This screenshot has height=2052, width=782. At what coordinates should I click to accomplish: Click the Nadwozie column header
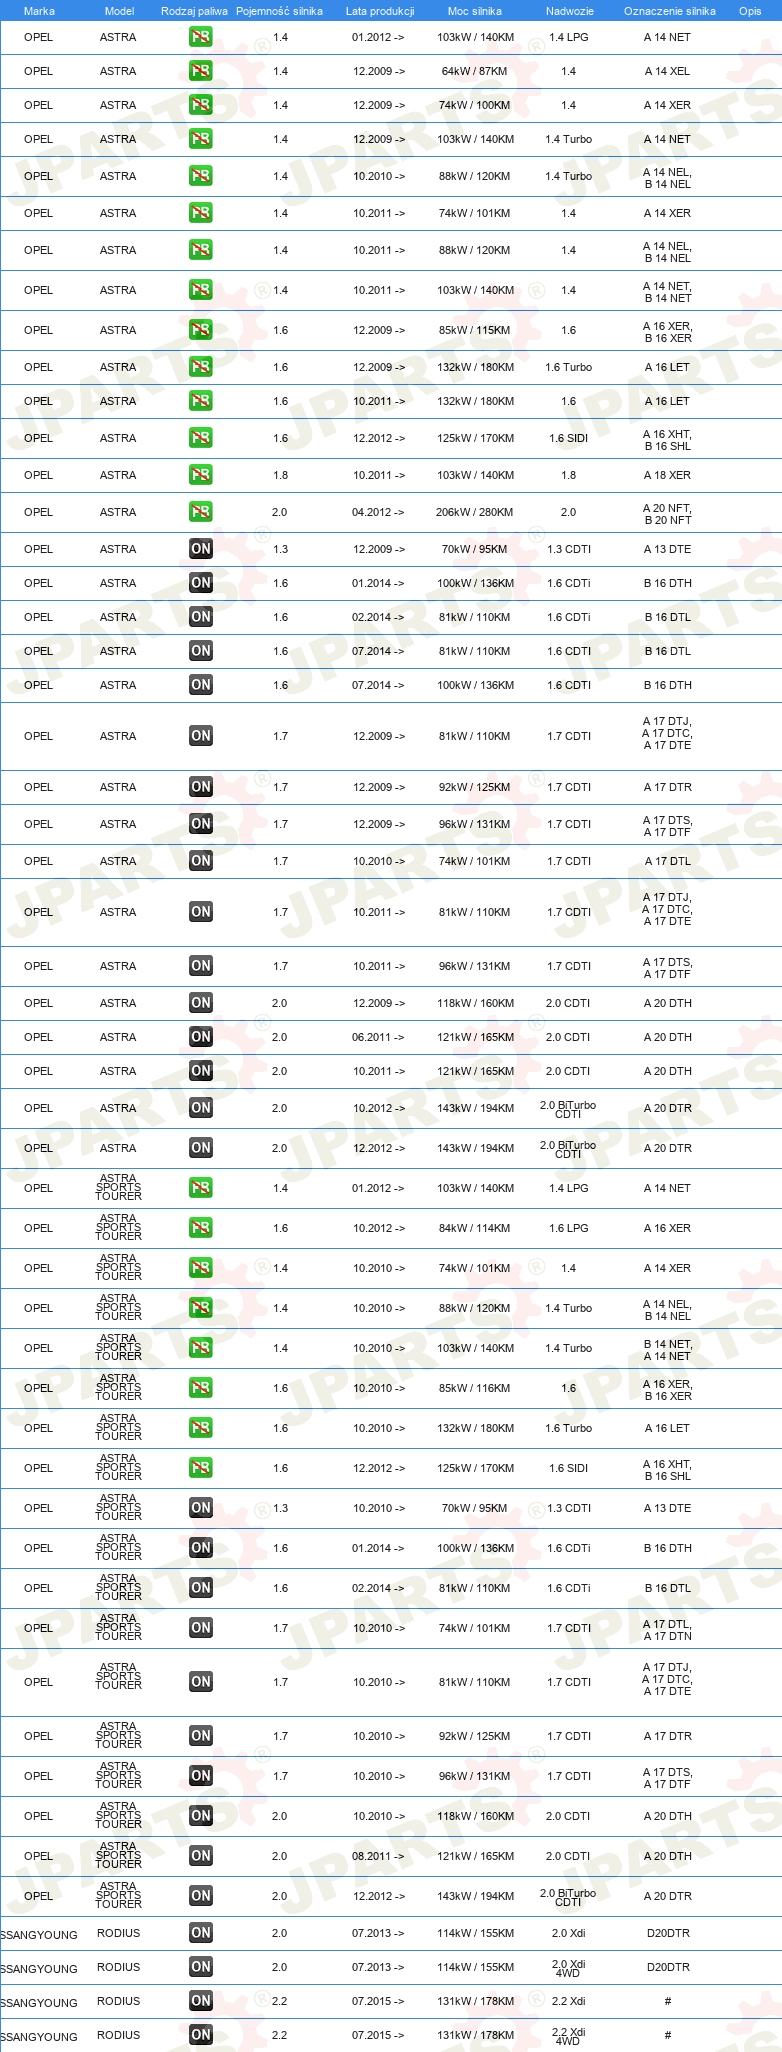(x=569, y=11)
